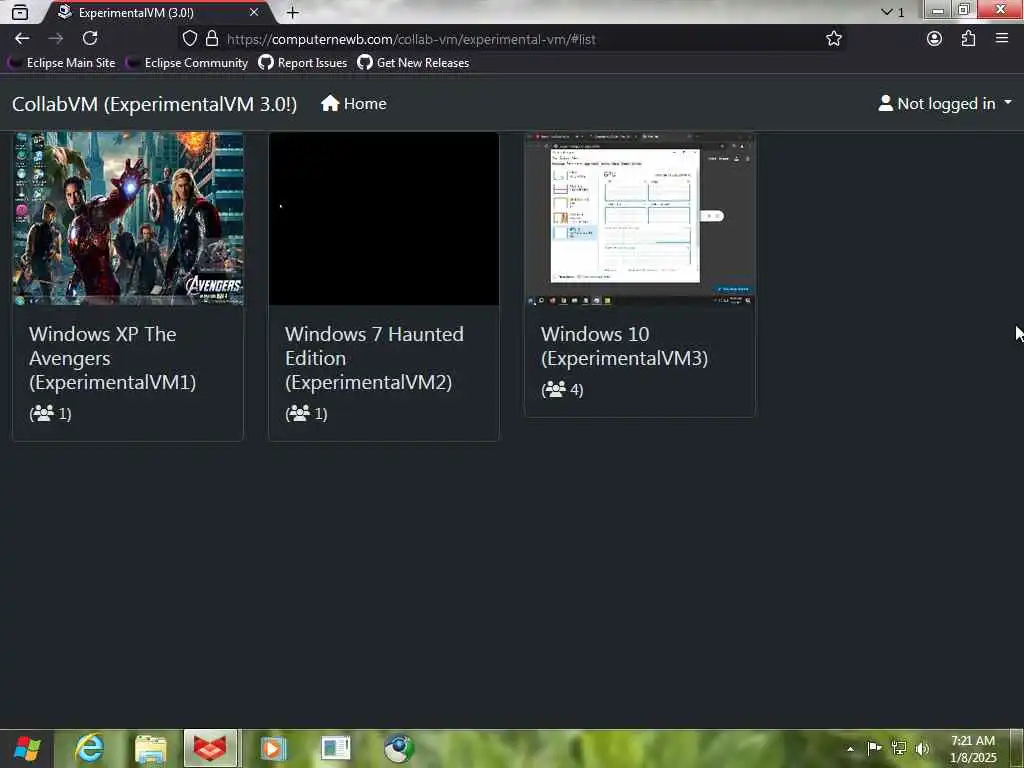The height and width of the screenshot is (768, 1024).
Task: Click the tab overview icon at top-left
Action: click(x=20, y=12)
